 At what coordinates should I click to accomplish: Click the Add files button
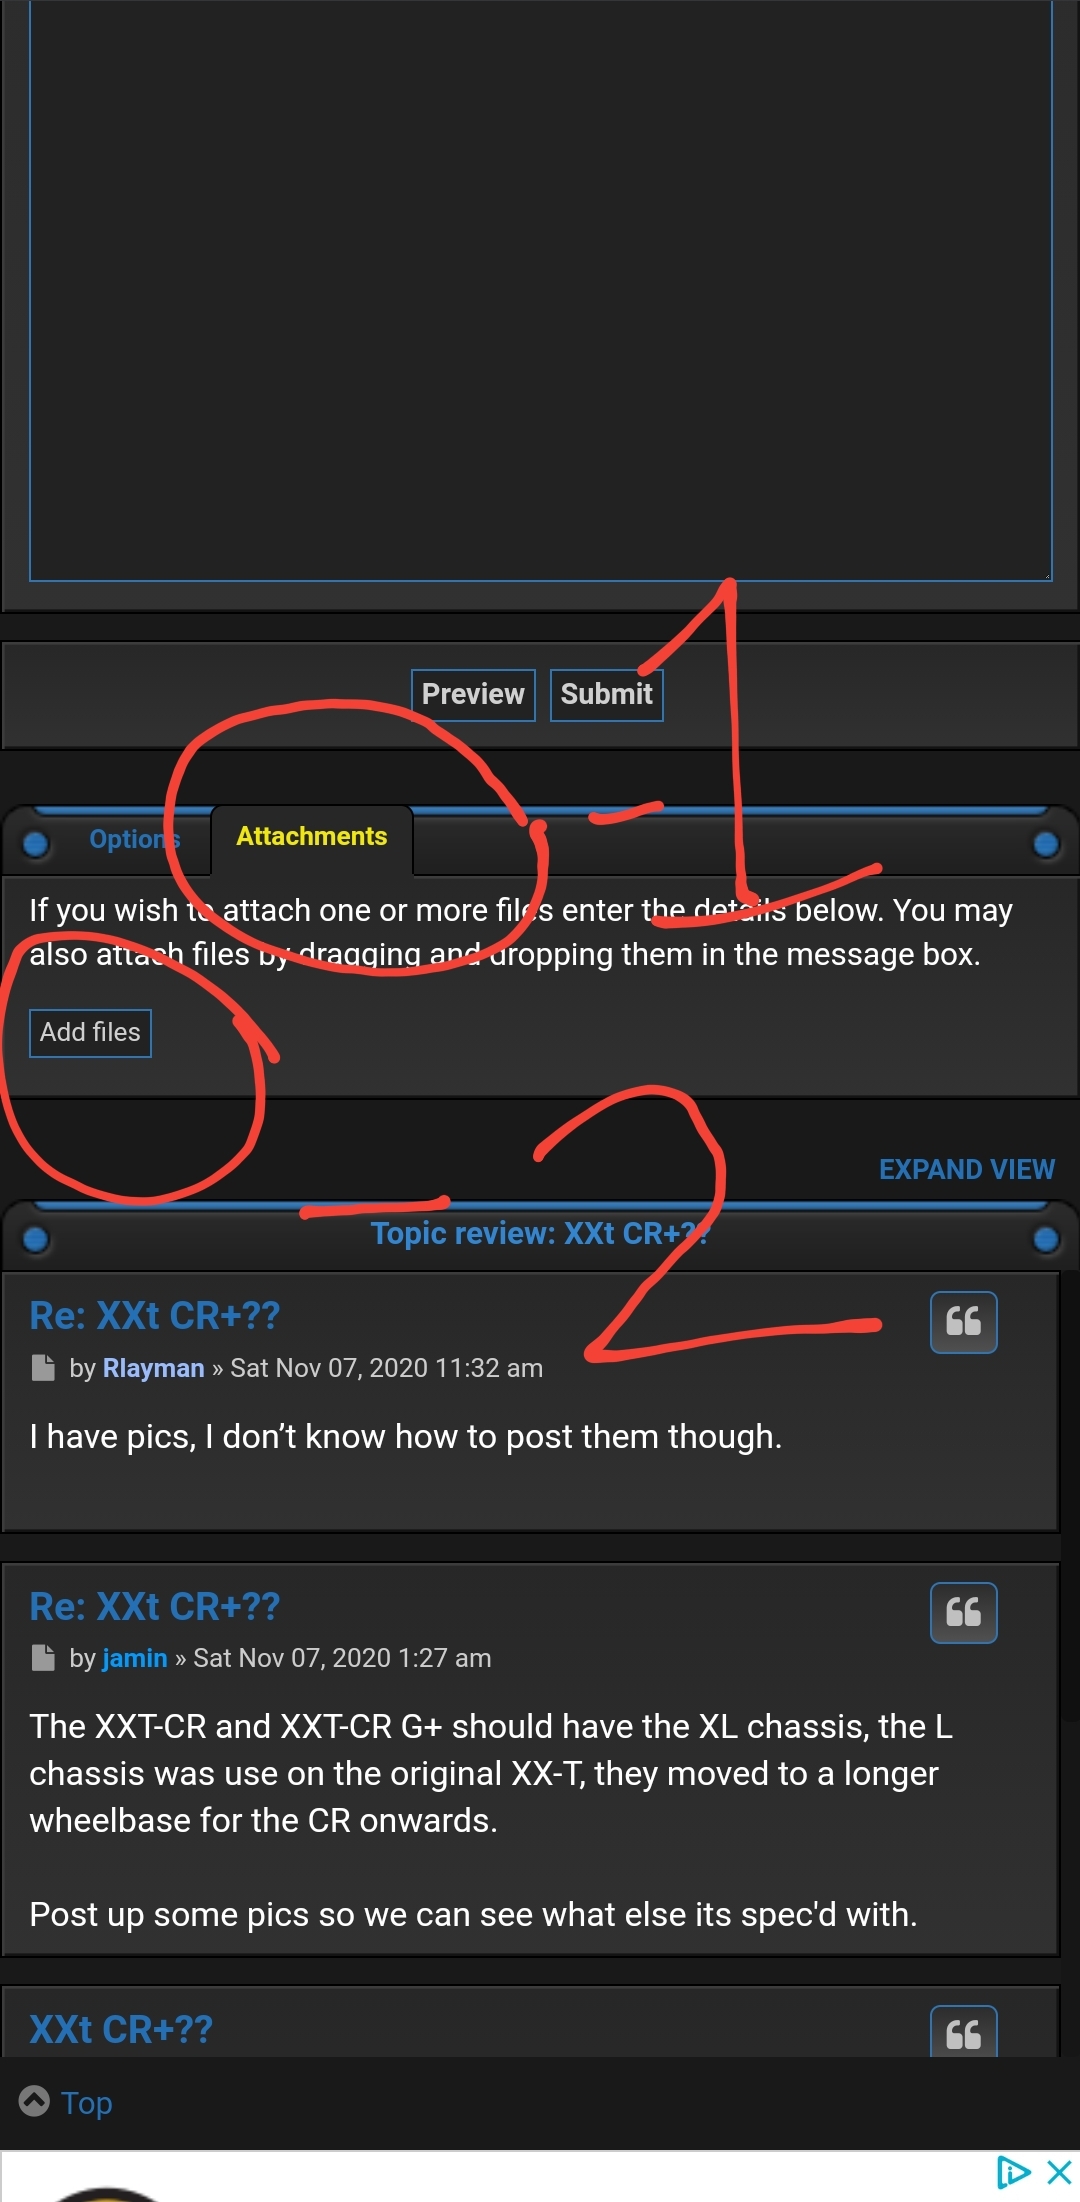pos(90,1032)
